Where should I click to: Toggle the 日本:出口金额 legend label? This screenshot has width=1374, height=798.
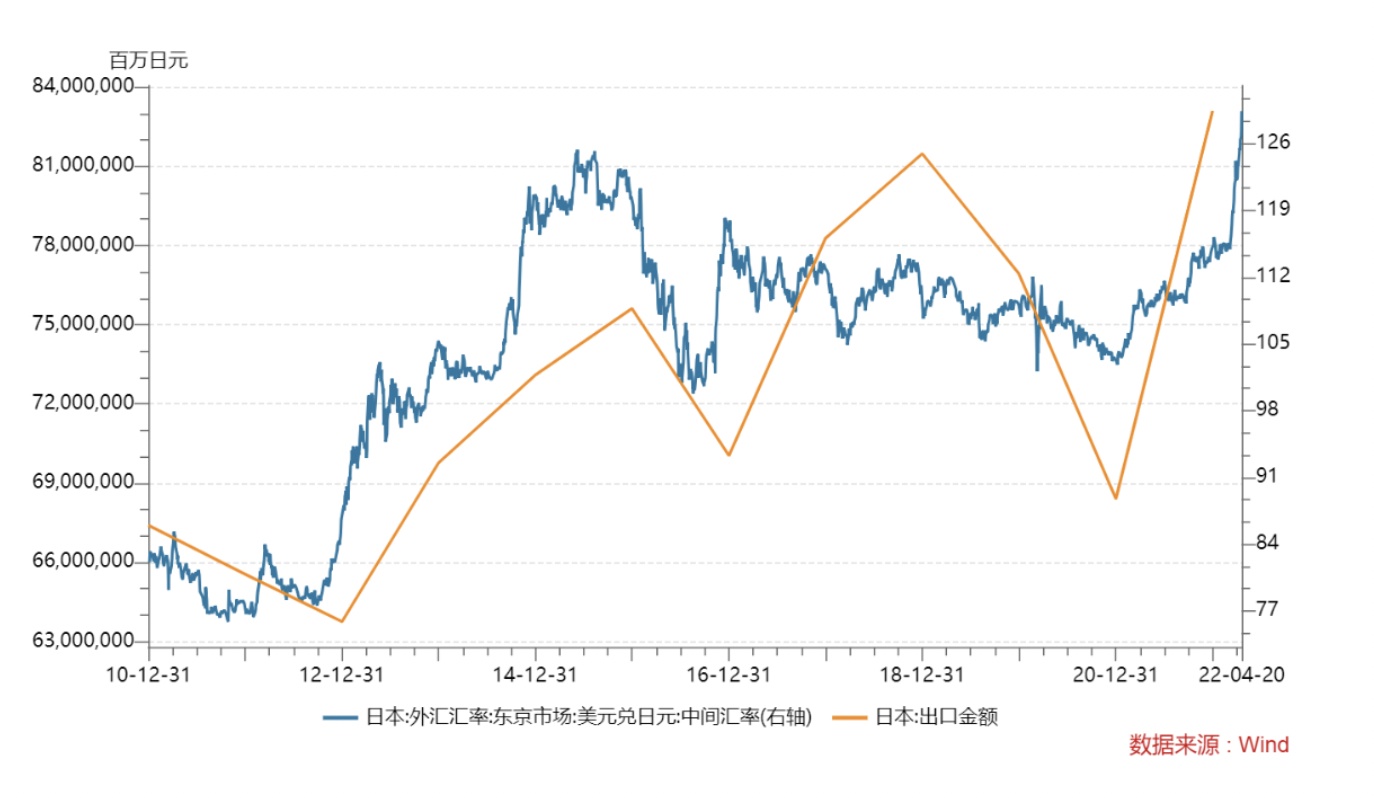pyautogui.click(x=936, y=717)
